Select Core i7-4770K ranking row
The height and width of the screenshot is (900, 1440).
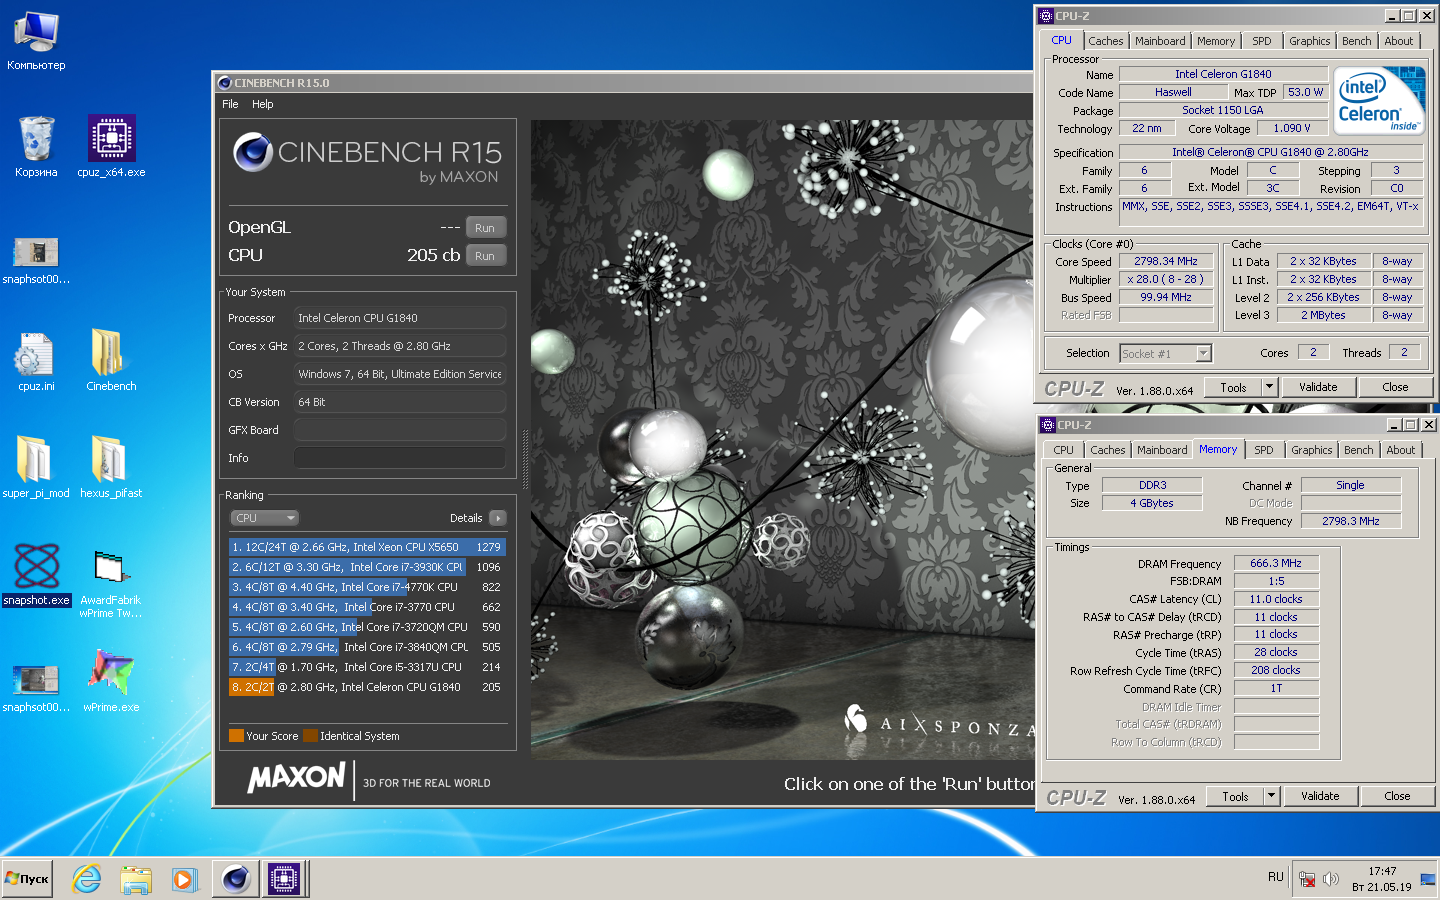367,587
